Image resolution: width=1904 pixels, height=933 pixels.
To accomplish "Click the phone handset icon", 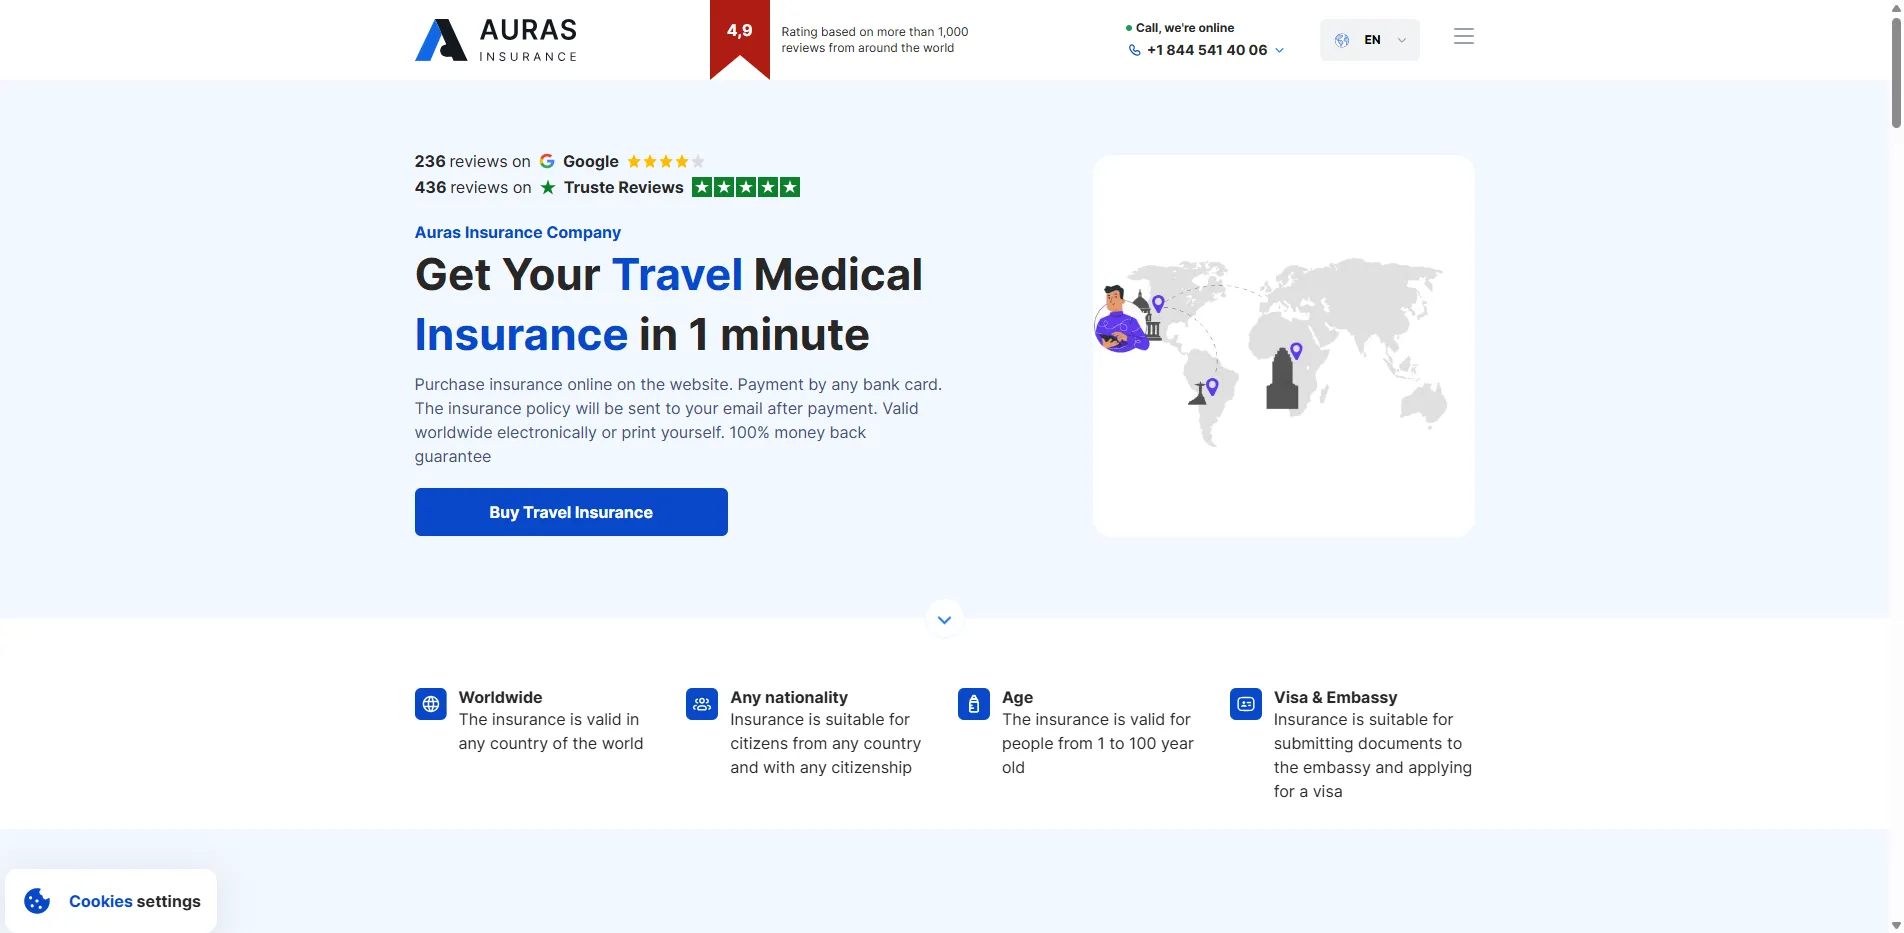I will click(1134, 50).
